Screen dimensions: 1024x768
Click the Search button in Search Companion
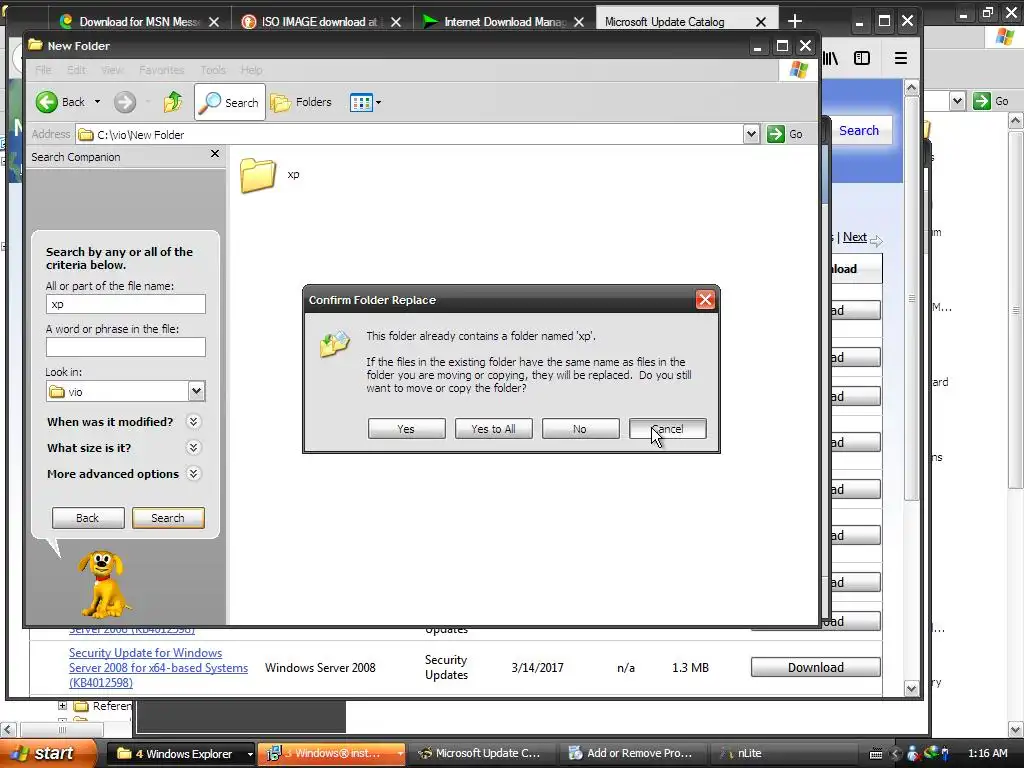168,518
